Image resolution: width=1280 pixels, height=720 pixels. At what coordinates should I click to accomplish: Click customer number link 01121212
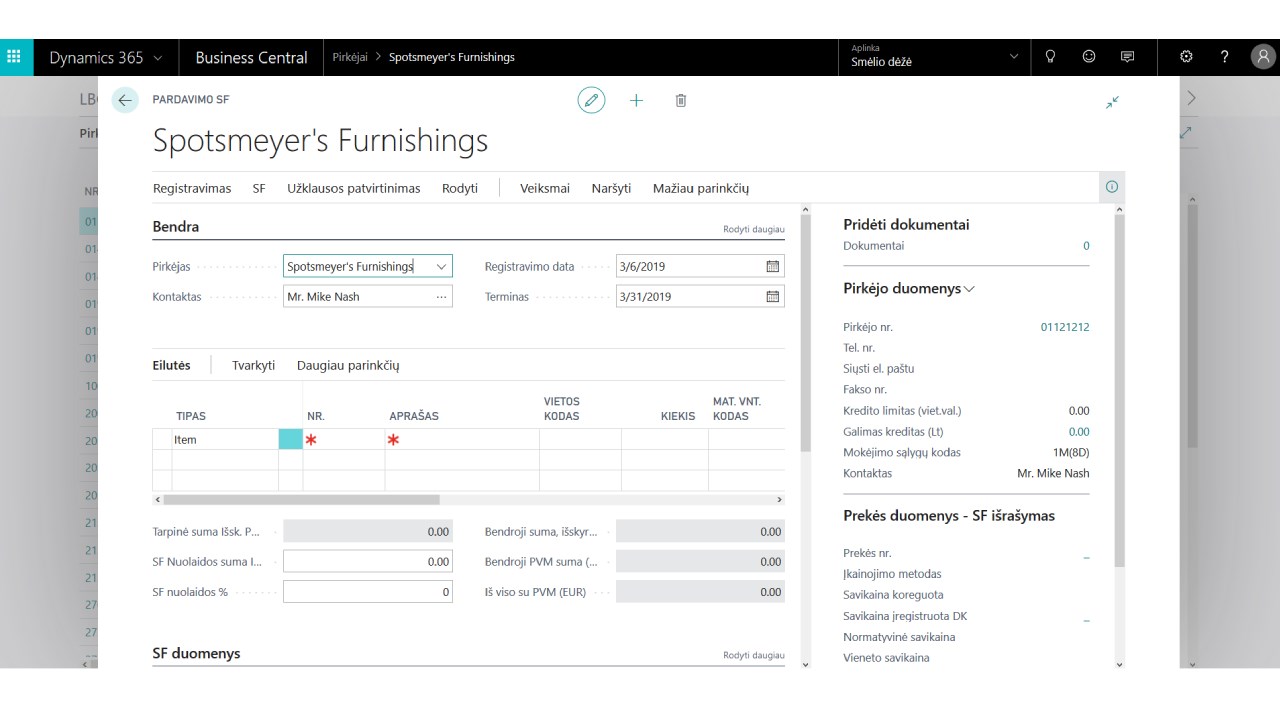coord(1065,327)
